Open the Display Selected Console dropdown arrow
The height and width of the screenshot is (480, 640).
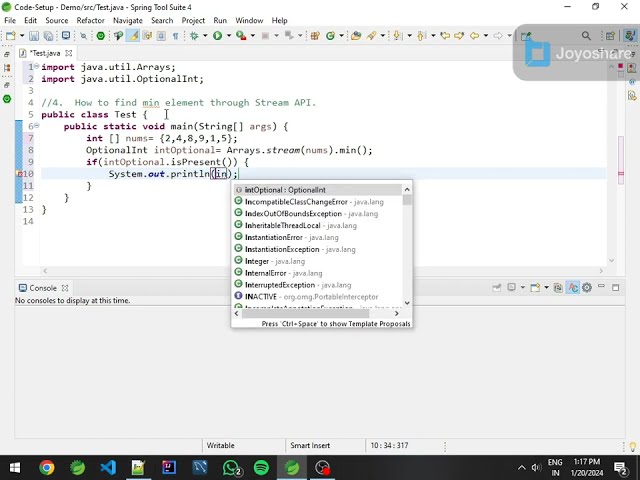522,288
